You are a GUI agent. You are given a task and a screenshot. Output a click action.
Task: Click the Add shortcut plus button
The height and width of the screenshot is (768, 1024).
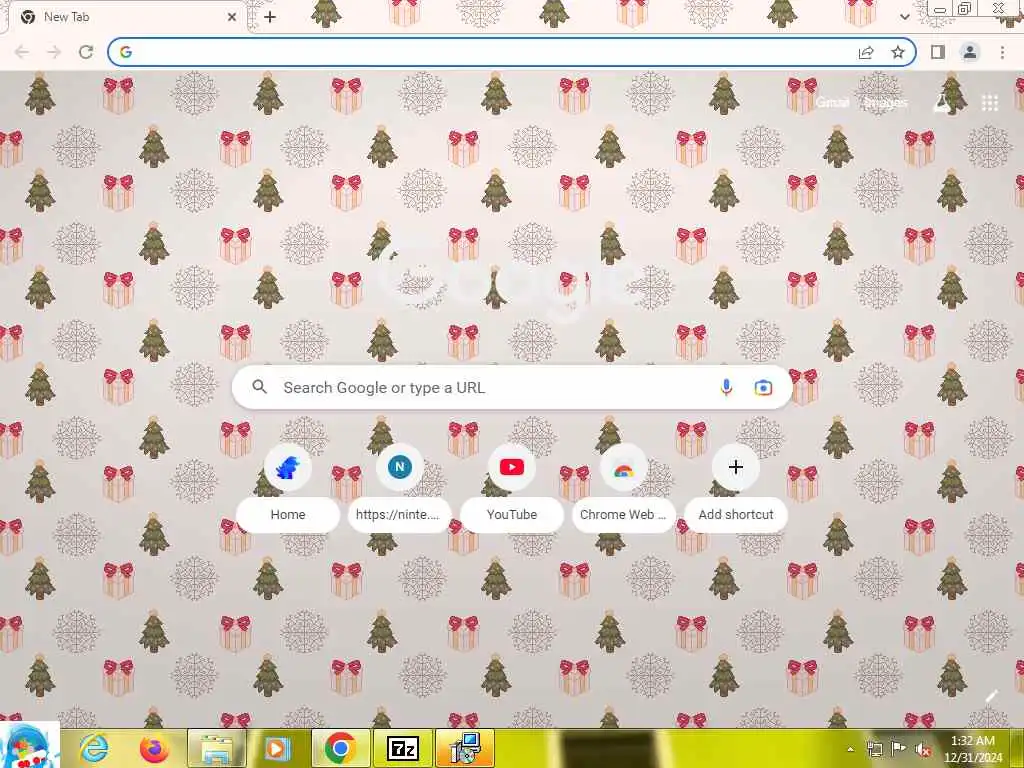click(x=736, y=468)
